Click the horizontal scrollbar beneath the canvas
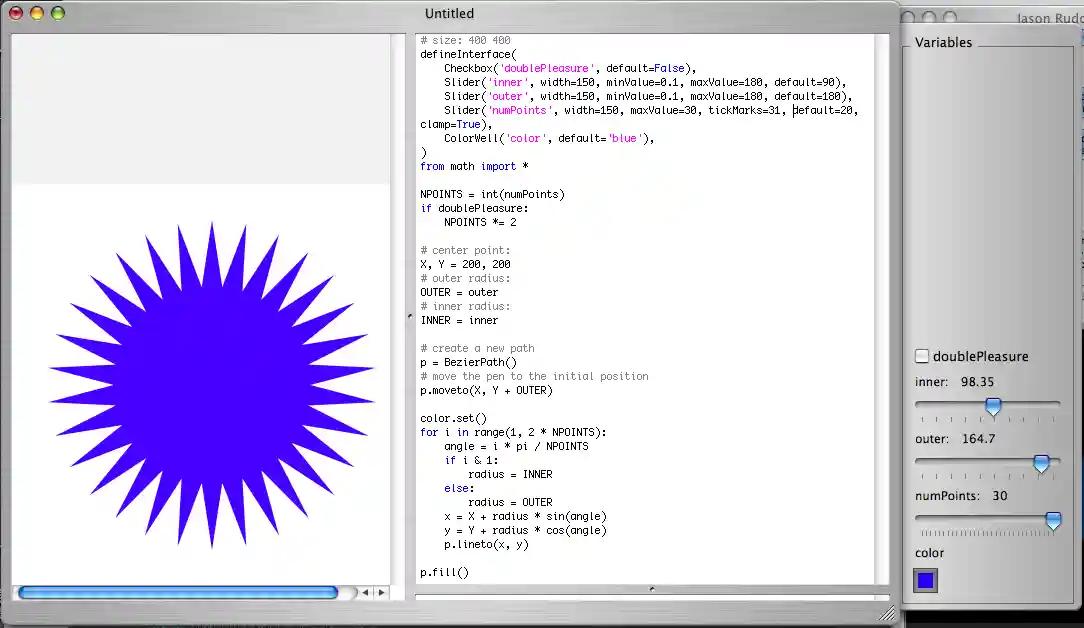 (x=180, y=592)
